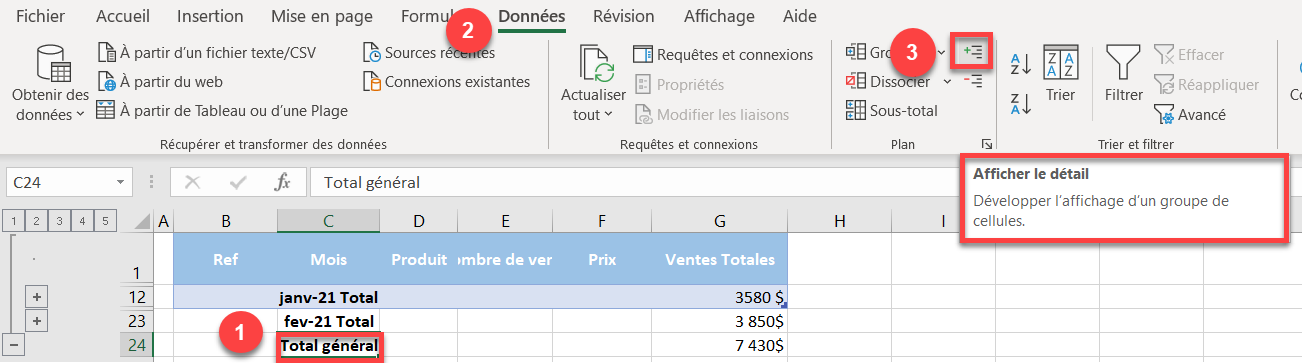Screen dimensions: 1302x363
Task: Select the Données tab
Action: click(532, 16)
